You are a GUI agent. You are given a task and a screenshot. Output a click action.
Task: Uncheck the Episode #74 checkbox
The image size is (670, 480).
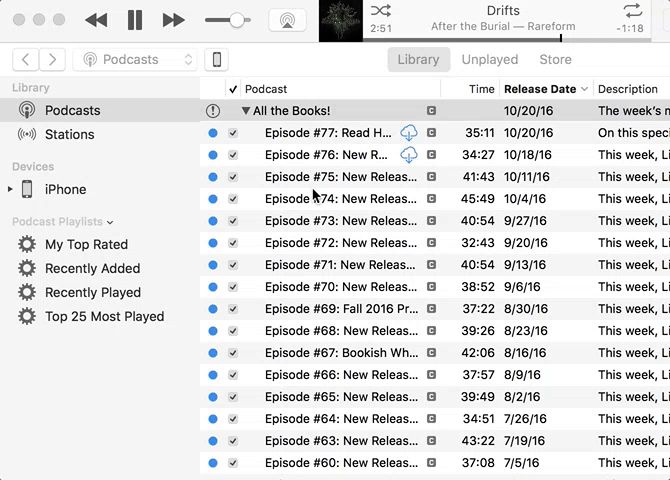(233, 199)
